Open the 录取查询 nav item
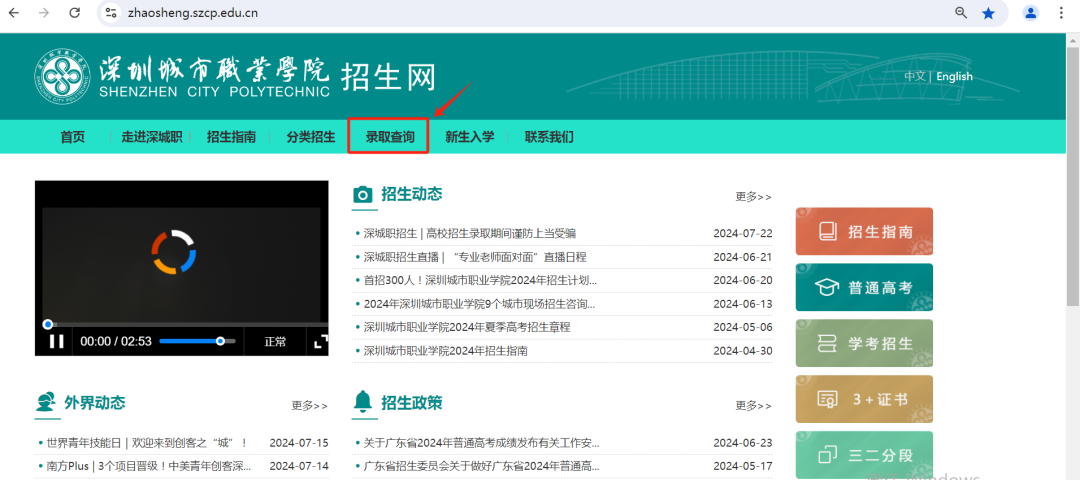The height and width of the screenshot is (480, 1080). (x=390, y=137)
